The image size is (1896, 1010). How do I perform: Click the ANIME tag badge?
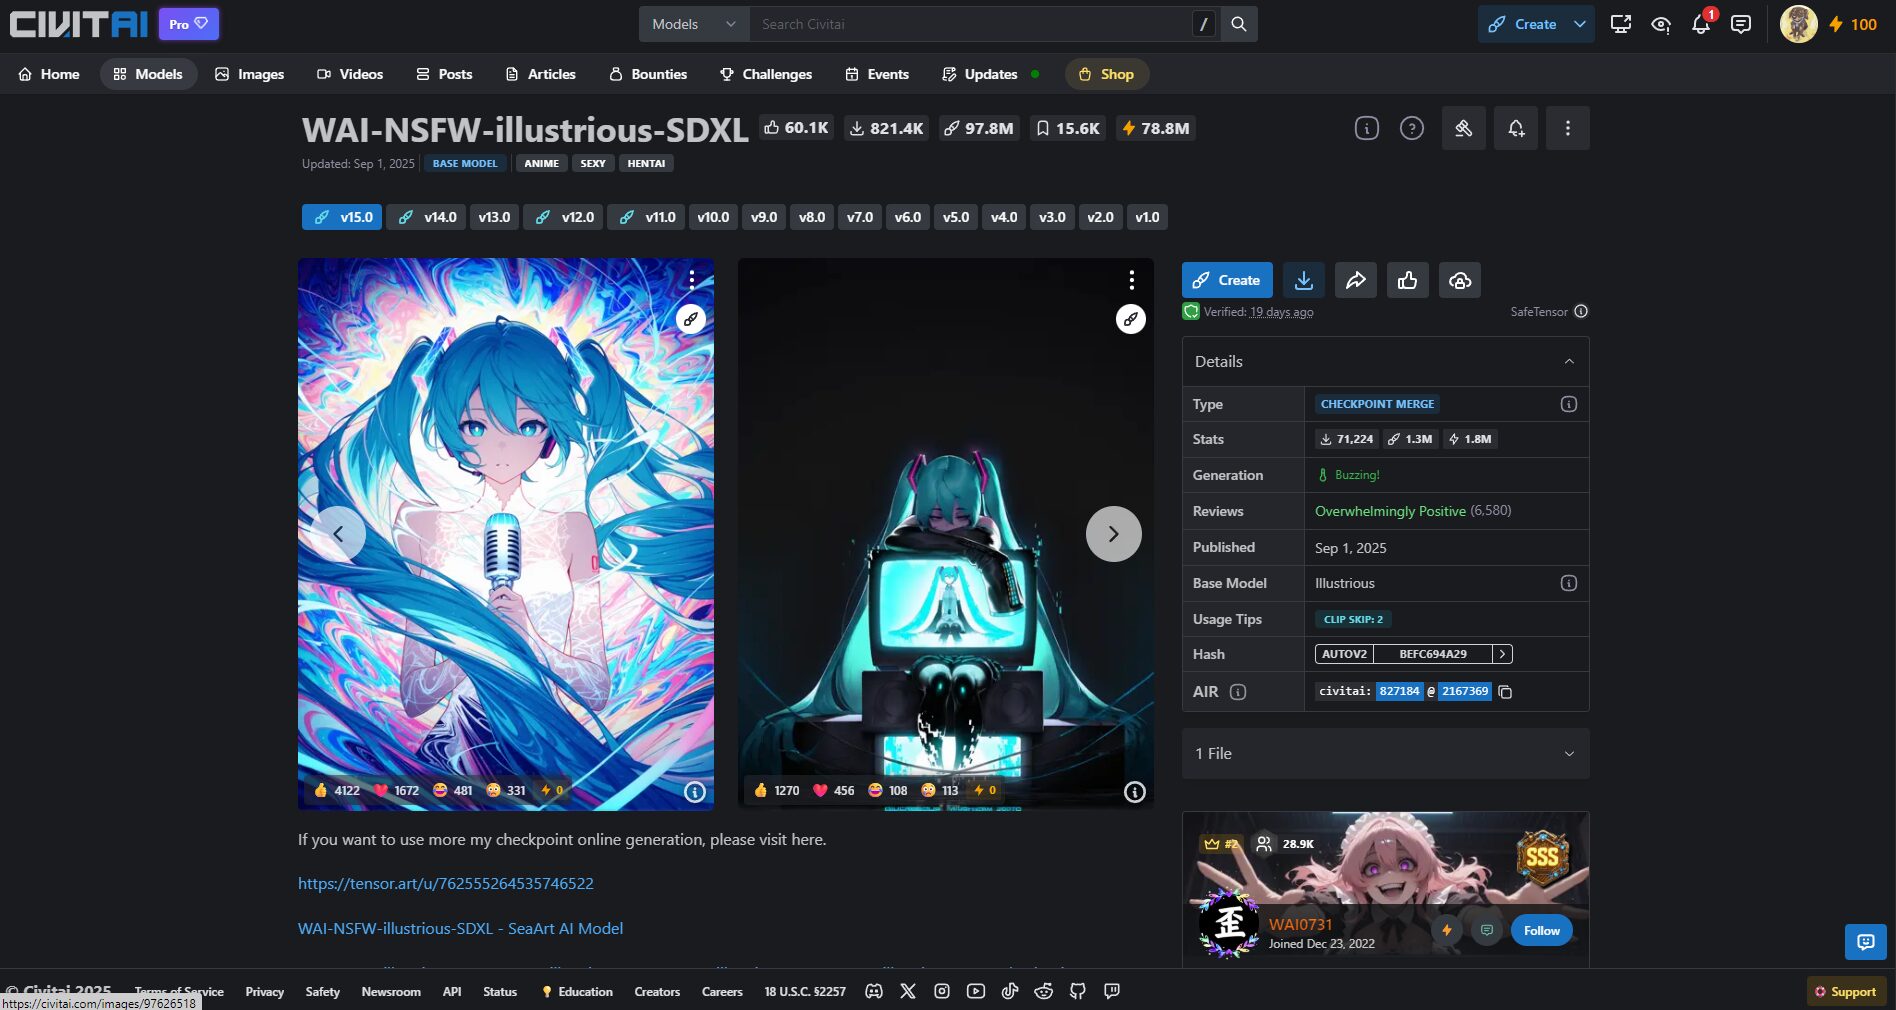541,163
